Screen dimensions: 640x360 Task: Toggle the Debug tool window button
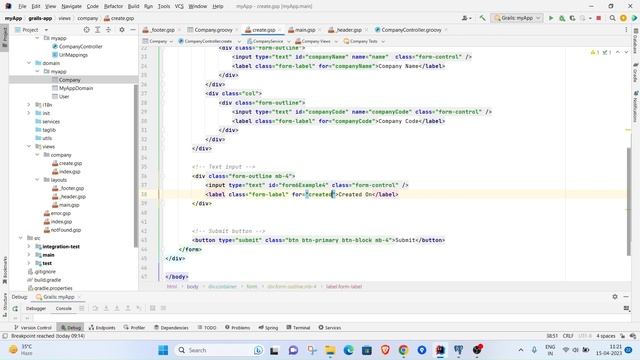pos(71,327)
